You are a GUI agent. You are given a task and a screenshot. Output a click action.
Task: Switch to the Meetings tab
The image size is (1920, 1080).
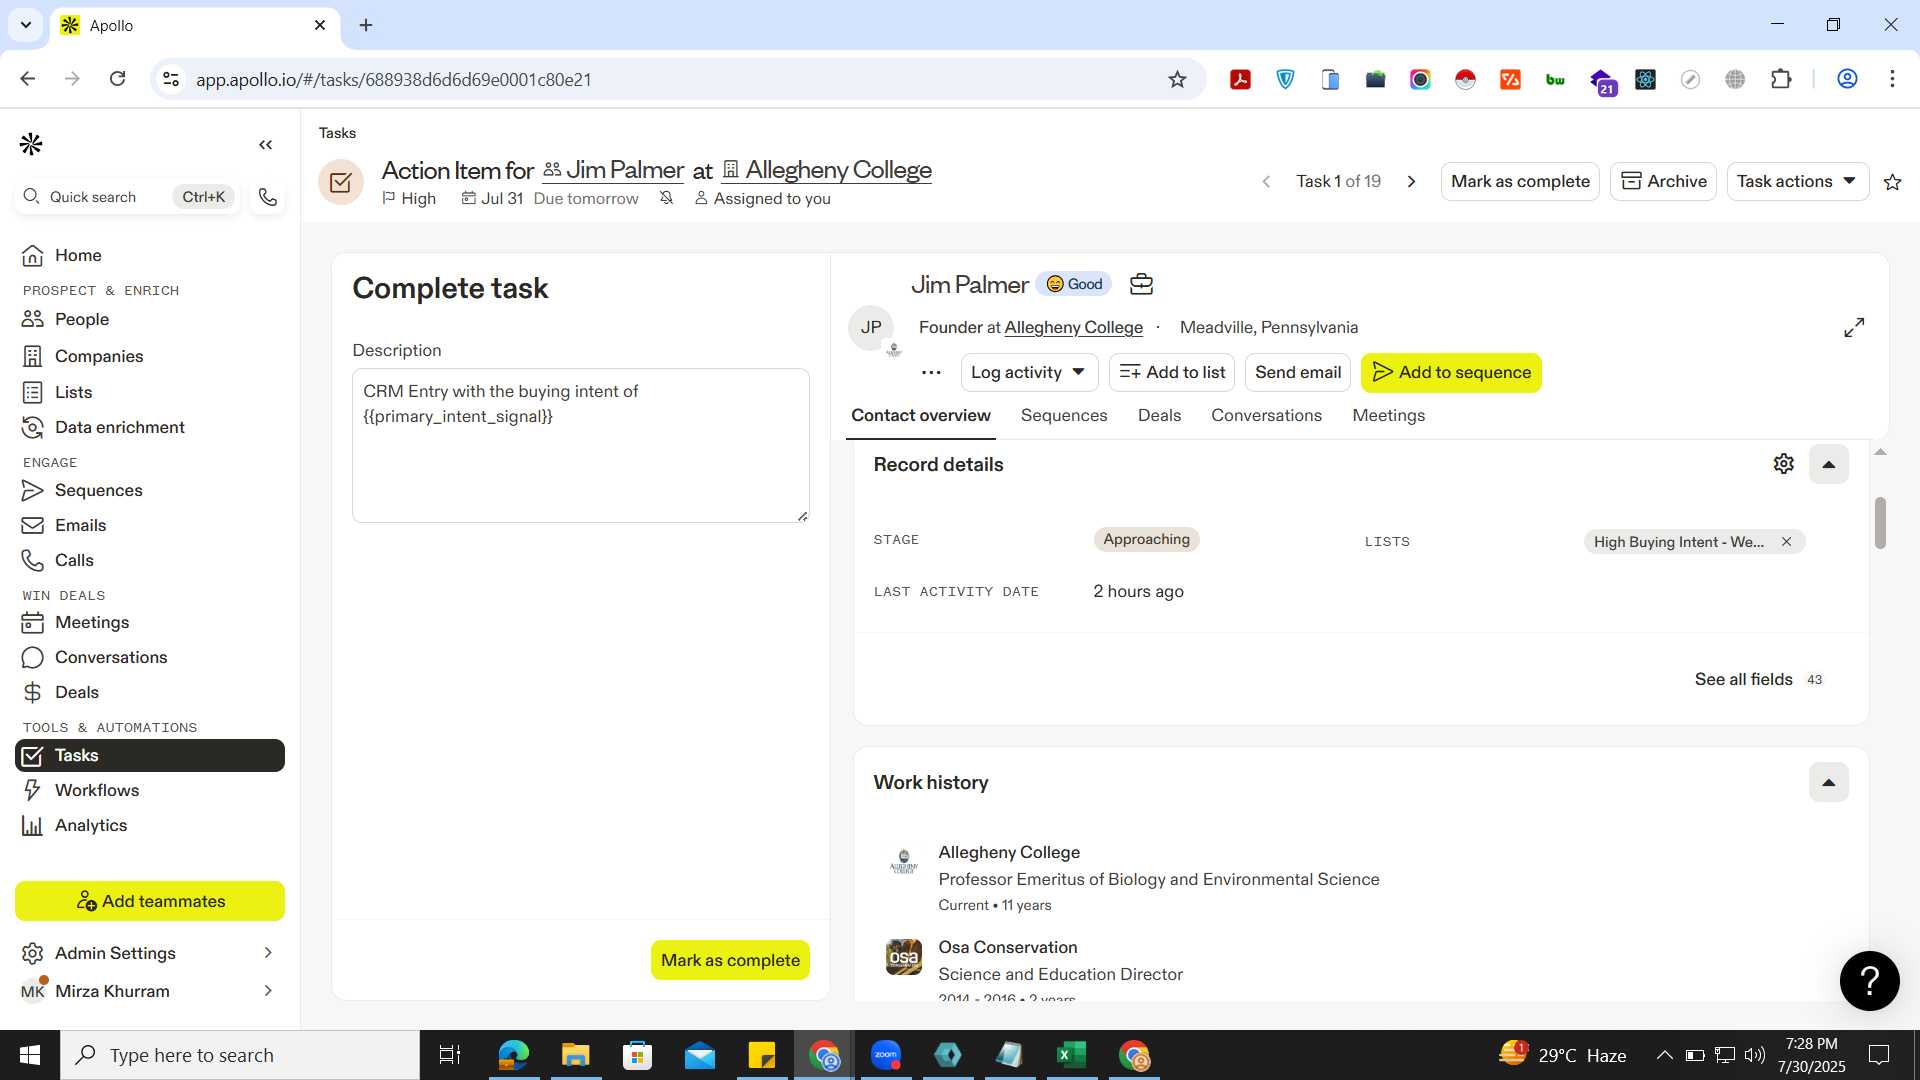(1388, 415)
